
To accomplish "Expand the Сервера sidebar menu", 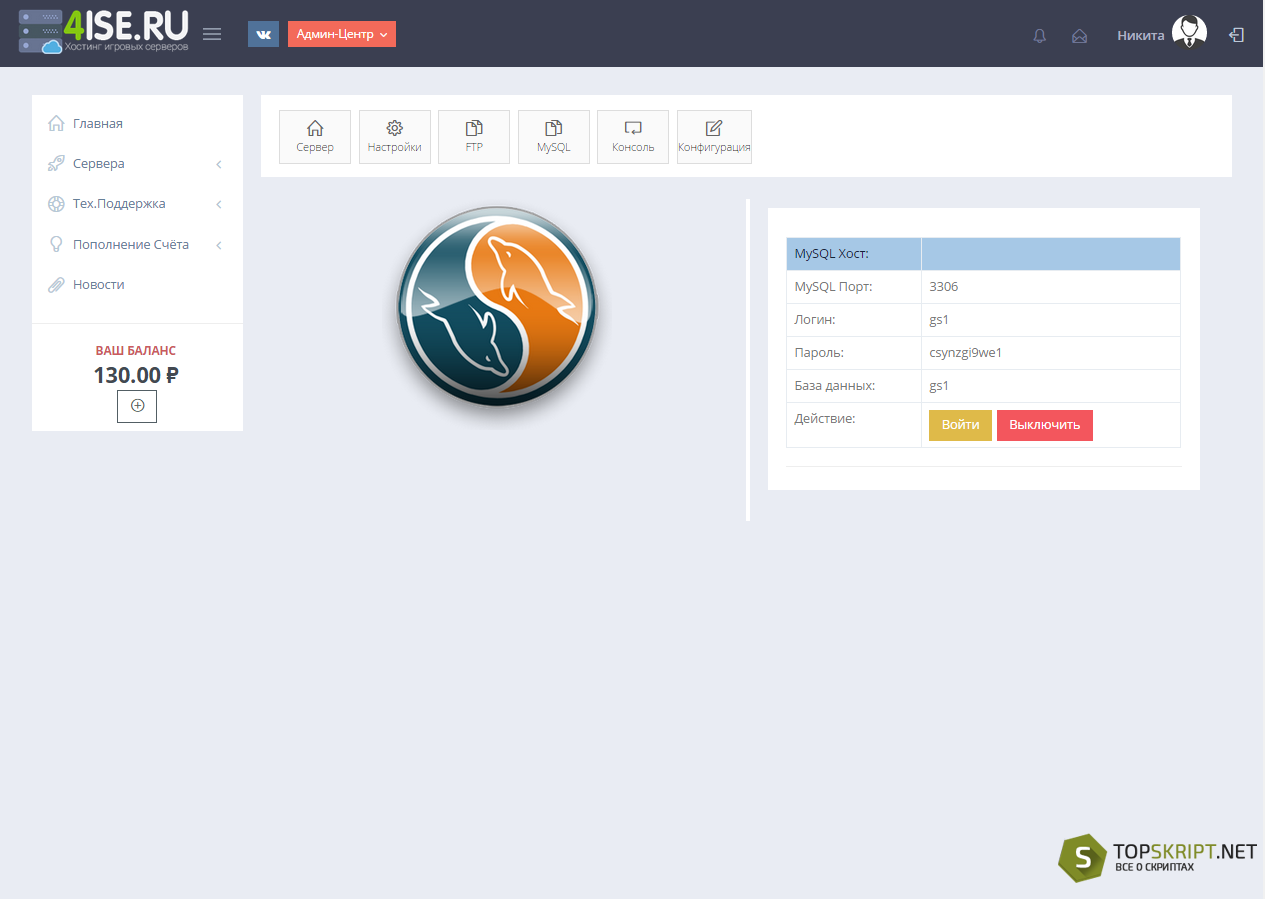I will pyautogui.click(x=137, y=163).
